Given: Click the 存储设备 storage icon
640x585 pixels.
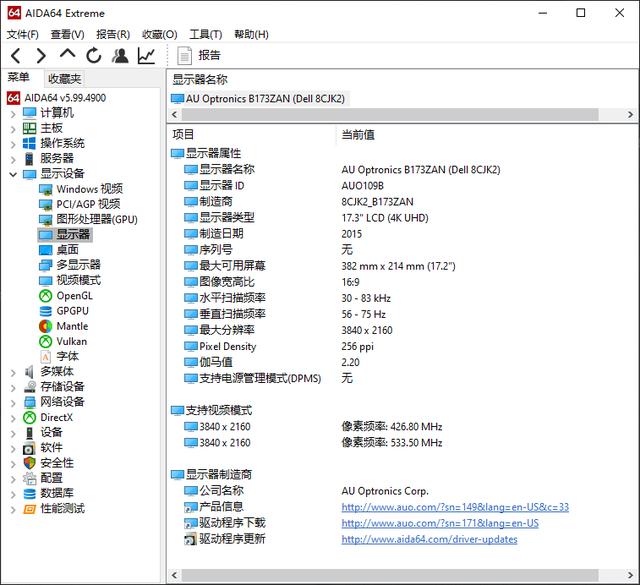Looking at the screenshot, I should click(x=29, y=387).
